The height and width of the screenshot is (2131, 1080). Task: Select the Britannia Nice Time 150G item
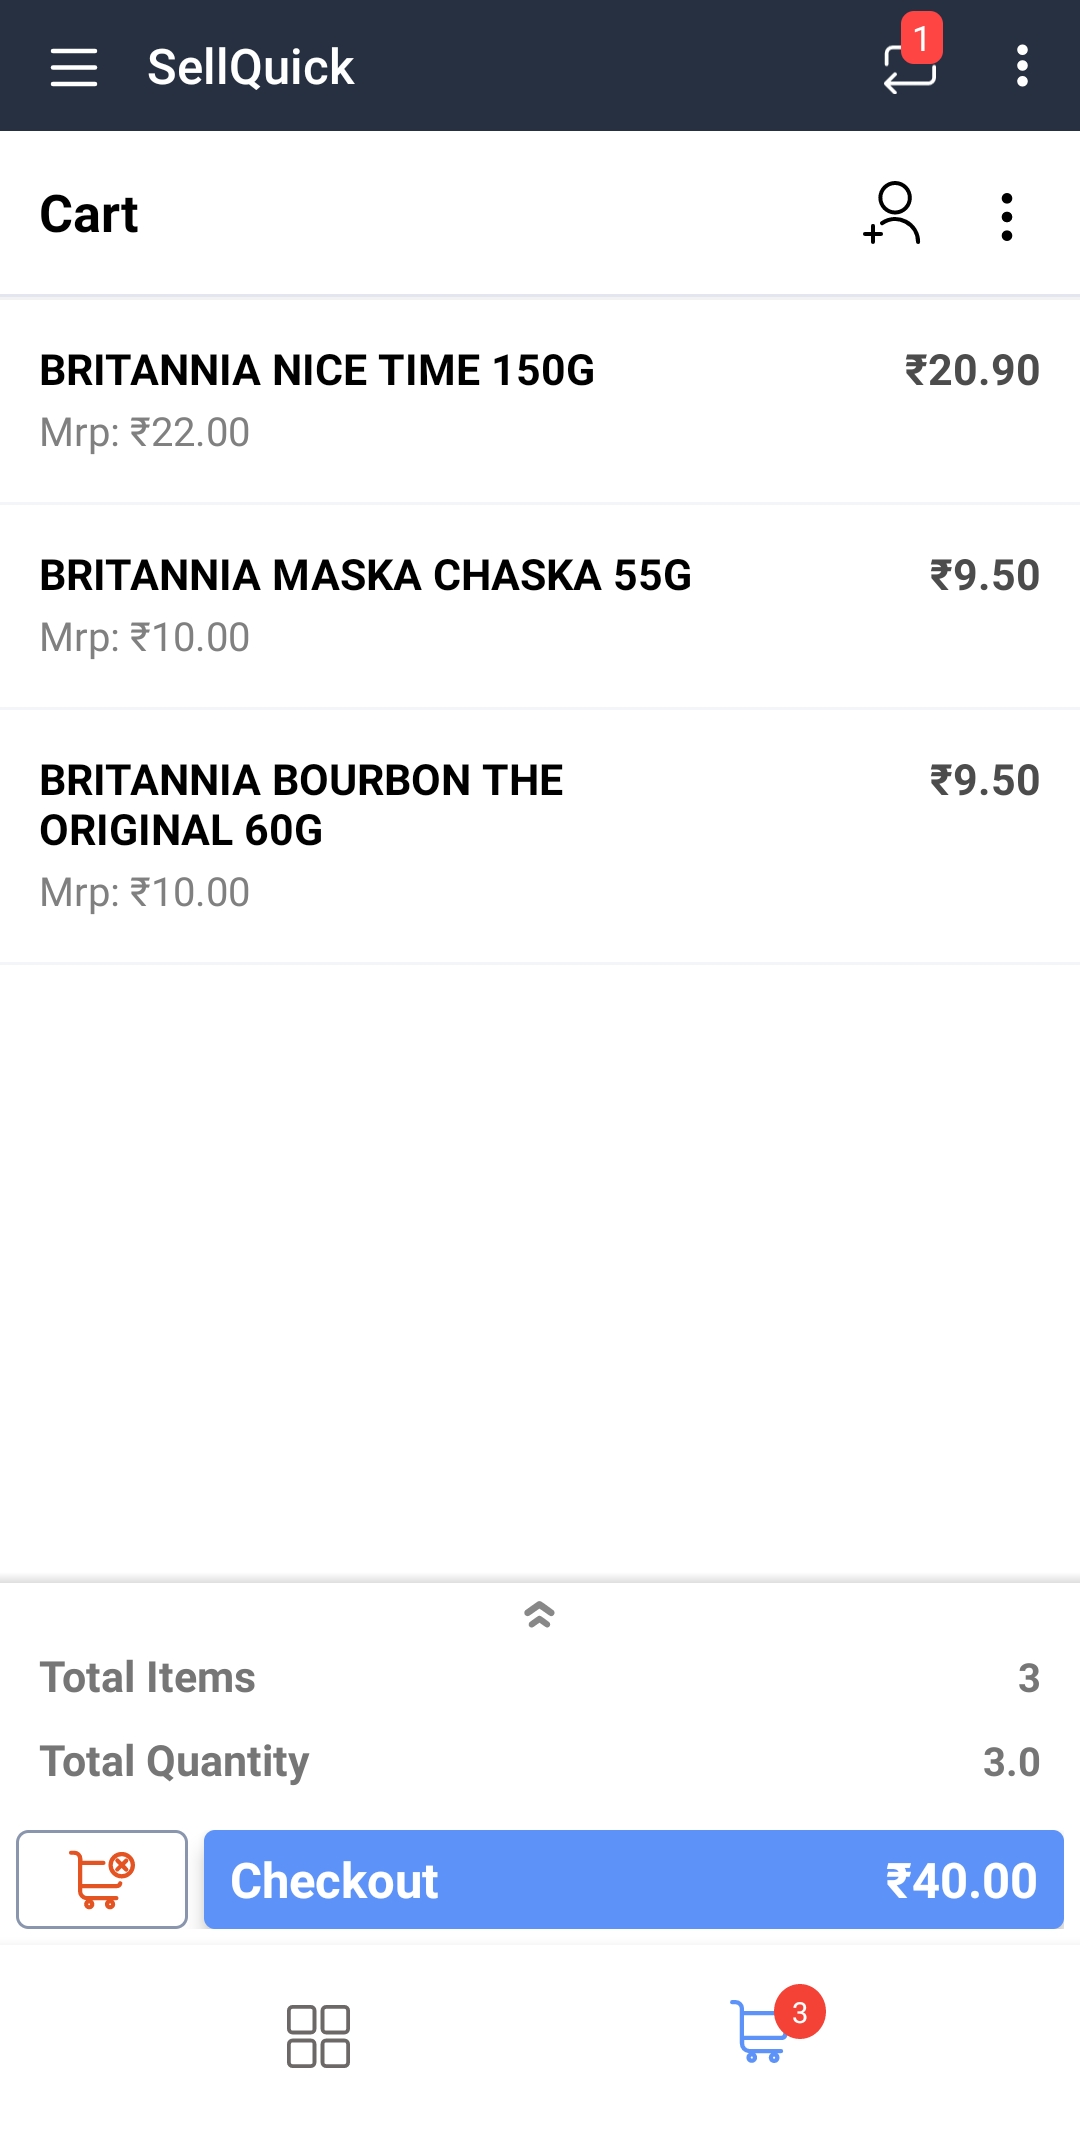coord(317,372)
